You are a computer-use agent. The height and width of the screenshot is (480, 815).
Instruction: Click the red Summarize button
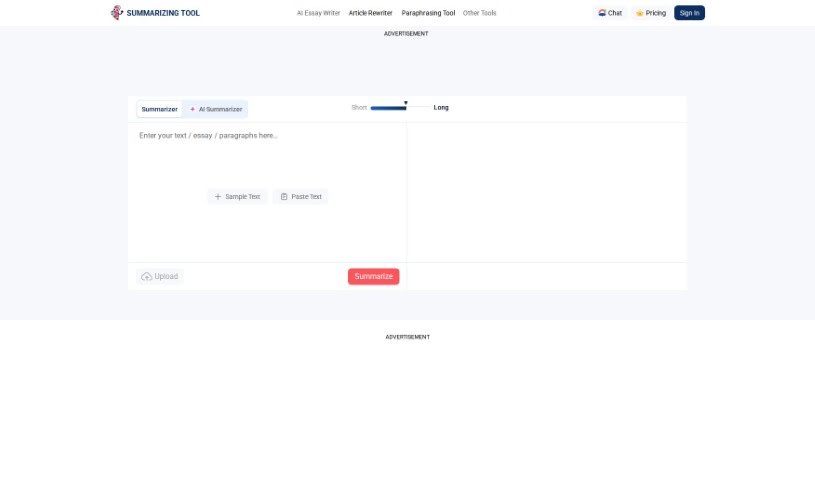[374, 276]
